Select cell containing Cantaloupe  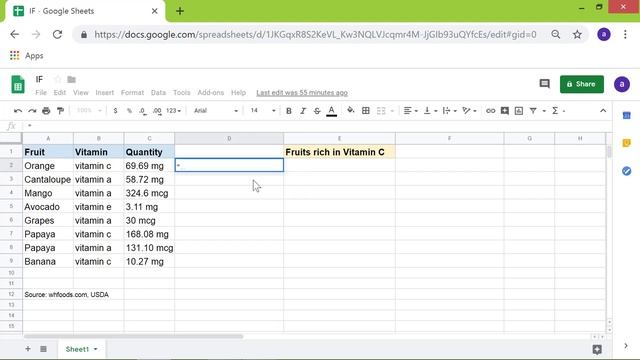click(x=48, y=180)
